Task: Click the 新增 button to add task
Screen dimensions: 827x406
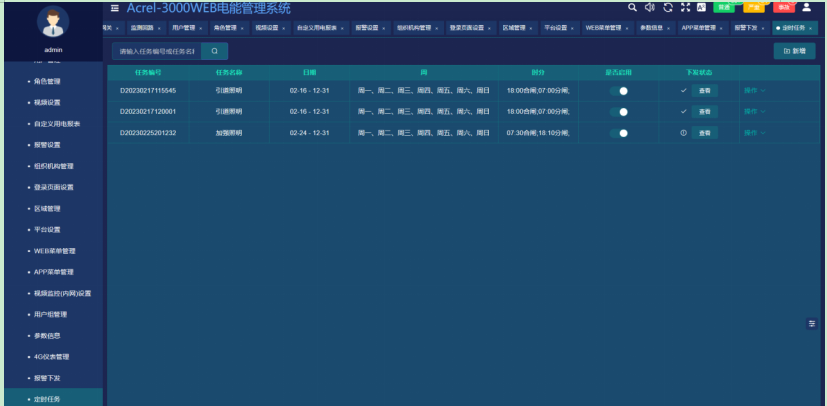Action: click(x=794, y=50)
